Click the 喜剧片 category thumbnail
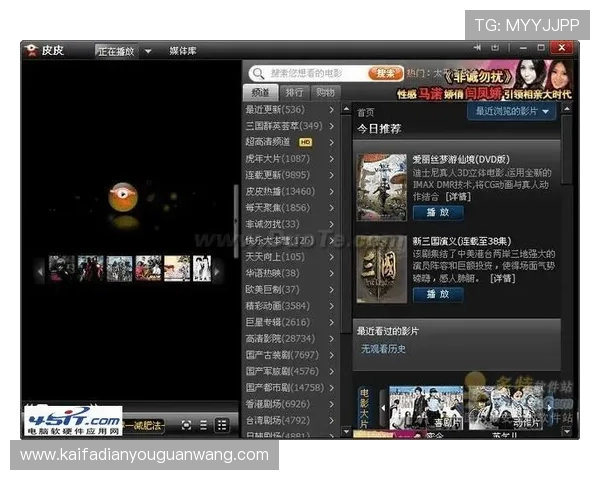 tap(426, 408)
